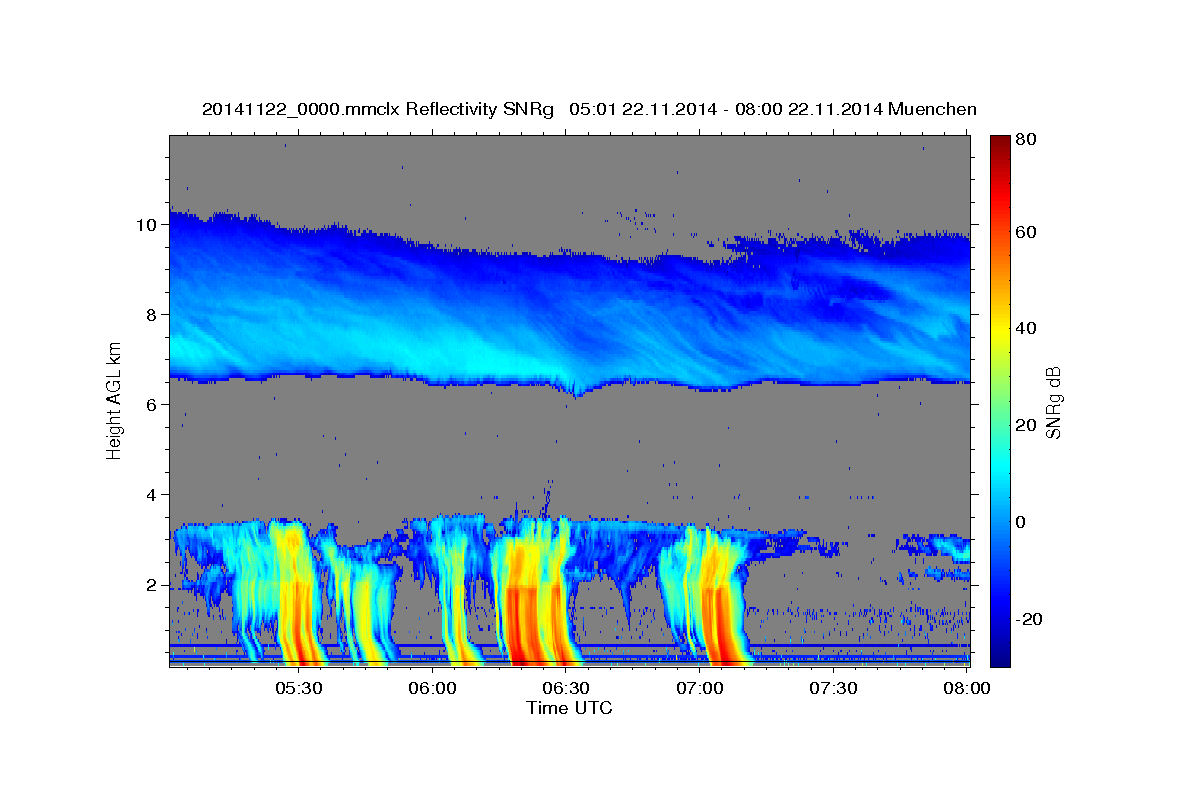The image size is (1200, 800).
Task: Click the Height AGL km axis title
Action: click(114, 401)
